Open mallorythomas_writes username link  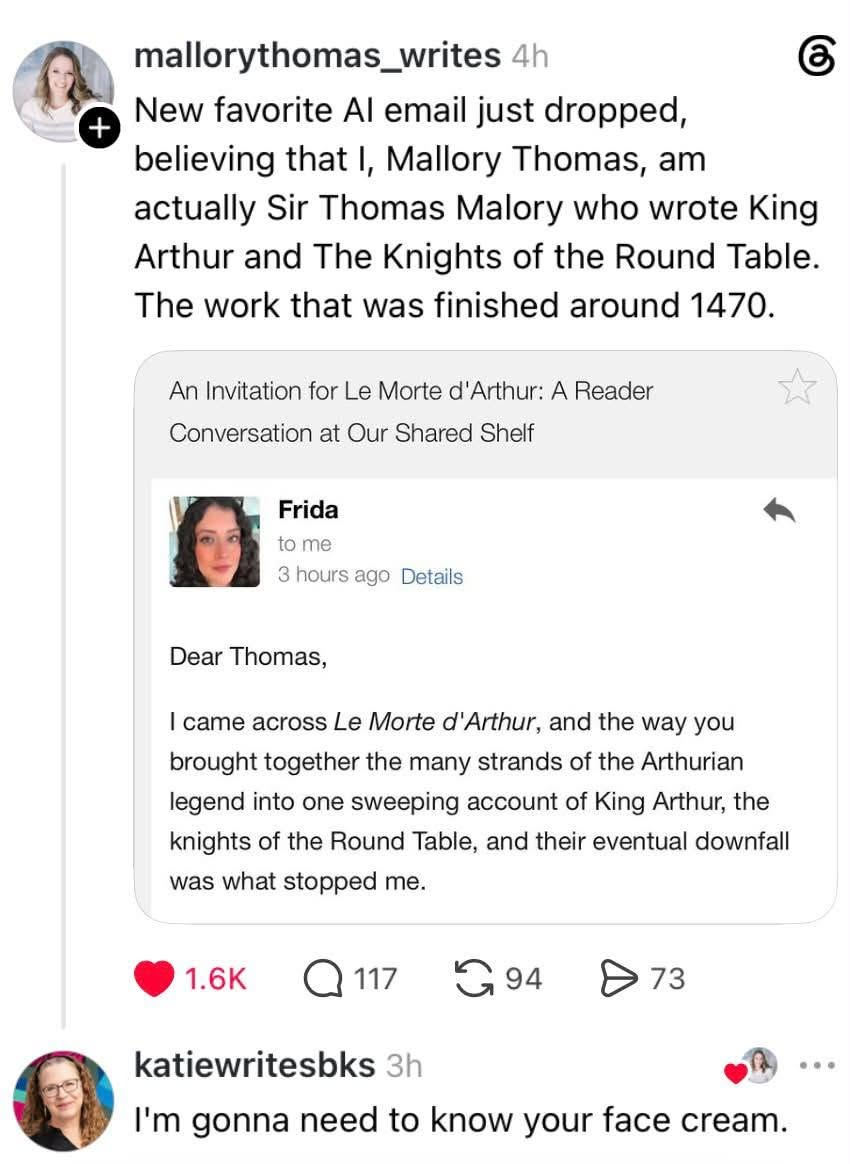[318, 56]
